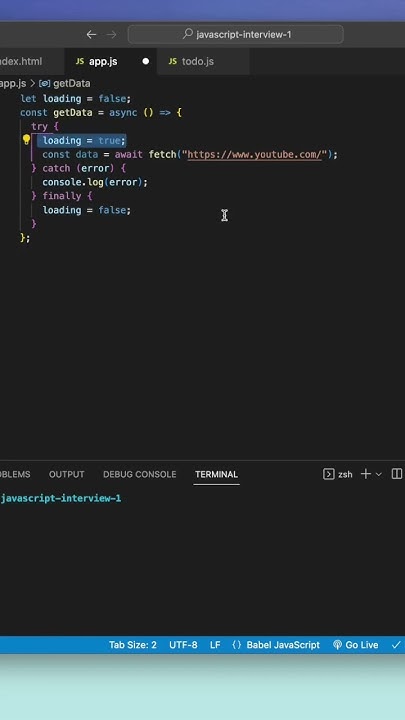The width and height of the screenshot is (405, 720).
Task: Switch to the app.js tab
Action: coord(103,61)
